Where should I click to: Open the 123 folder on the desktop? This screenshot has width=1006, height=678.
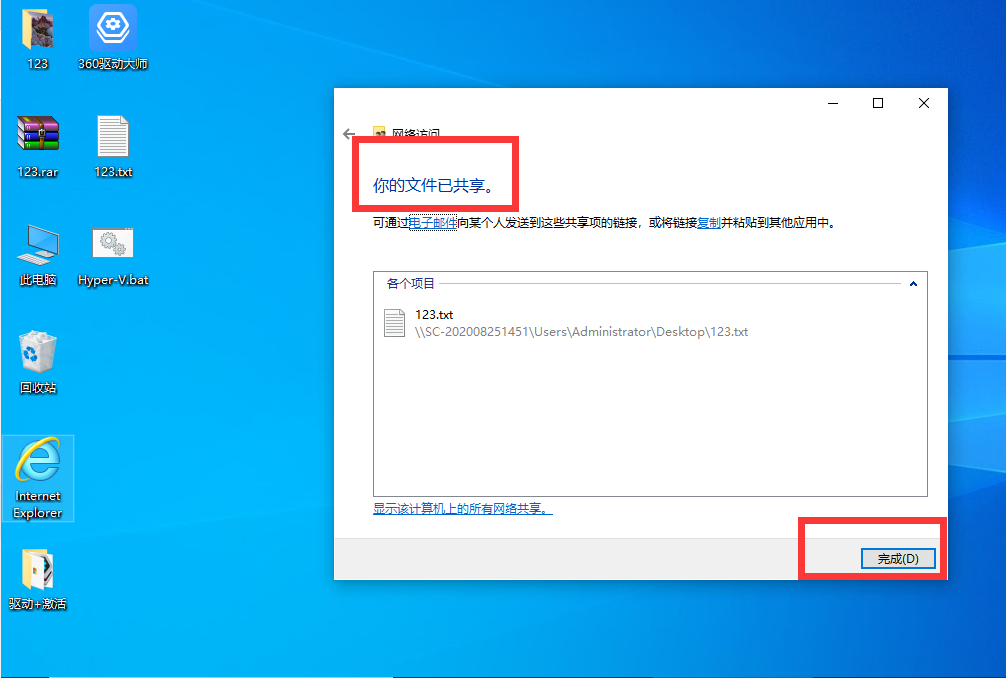[x=37, y=30]
